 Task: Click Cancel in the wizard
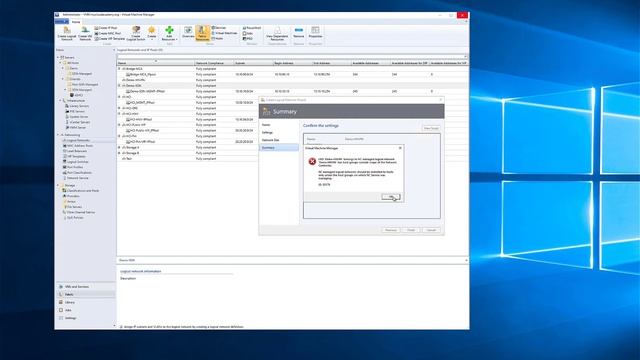click(x=431, y=230)
